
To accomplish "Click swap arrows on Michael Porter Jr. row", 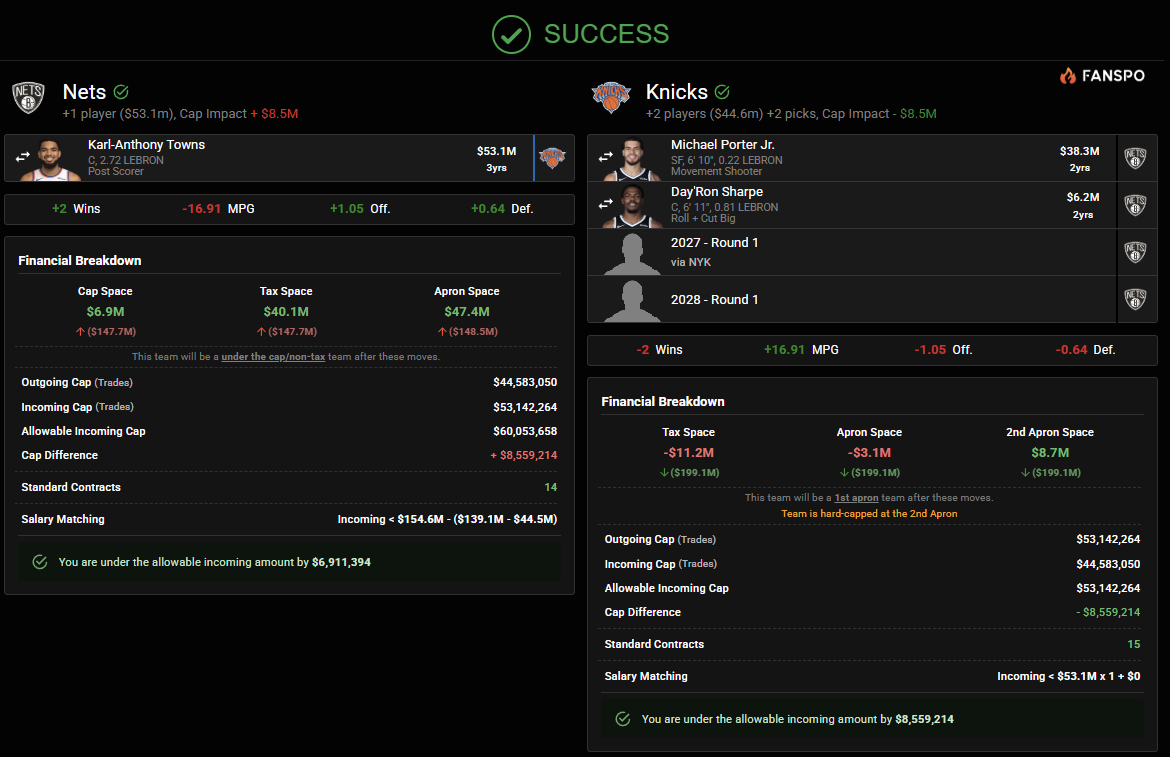I will click(605, 157).
